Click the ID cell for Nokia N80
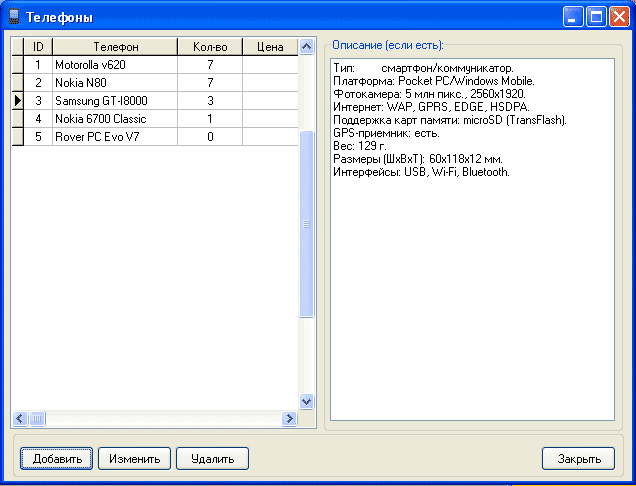The image size is (636, 486). click(x=38, y=83)
